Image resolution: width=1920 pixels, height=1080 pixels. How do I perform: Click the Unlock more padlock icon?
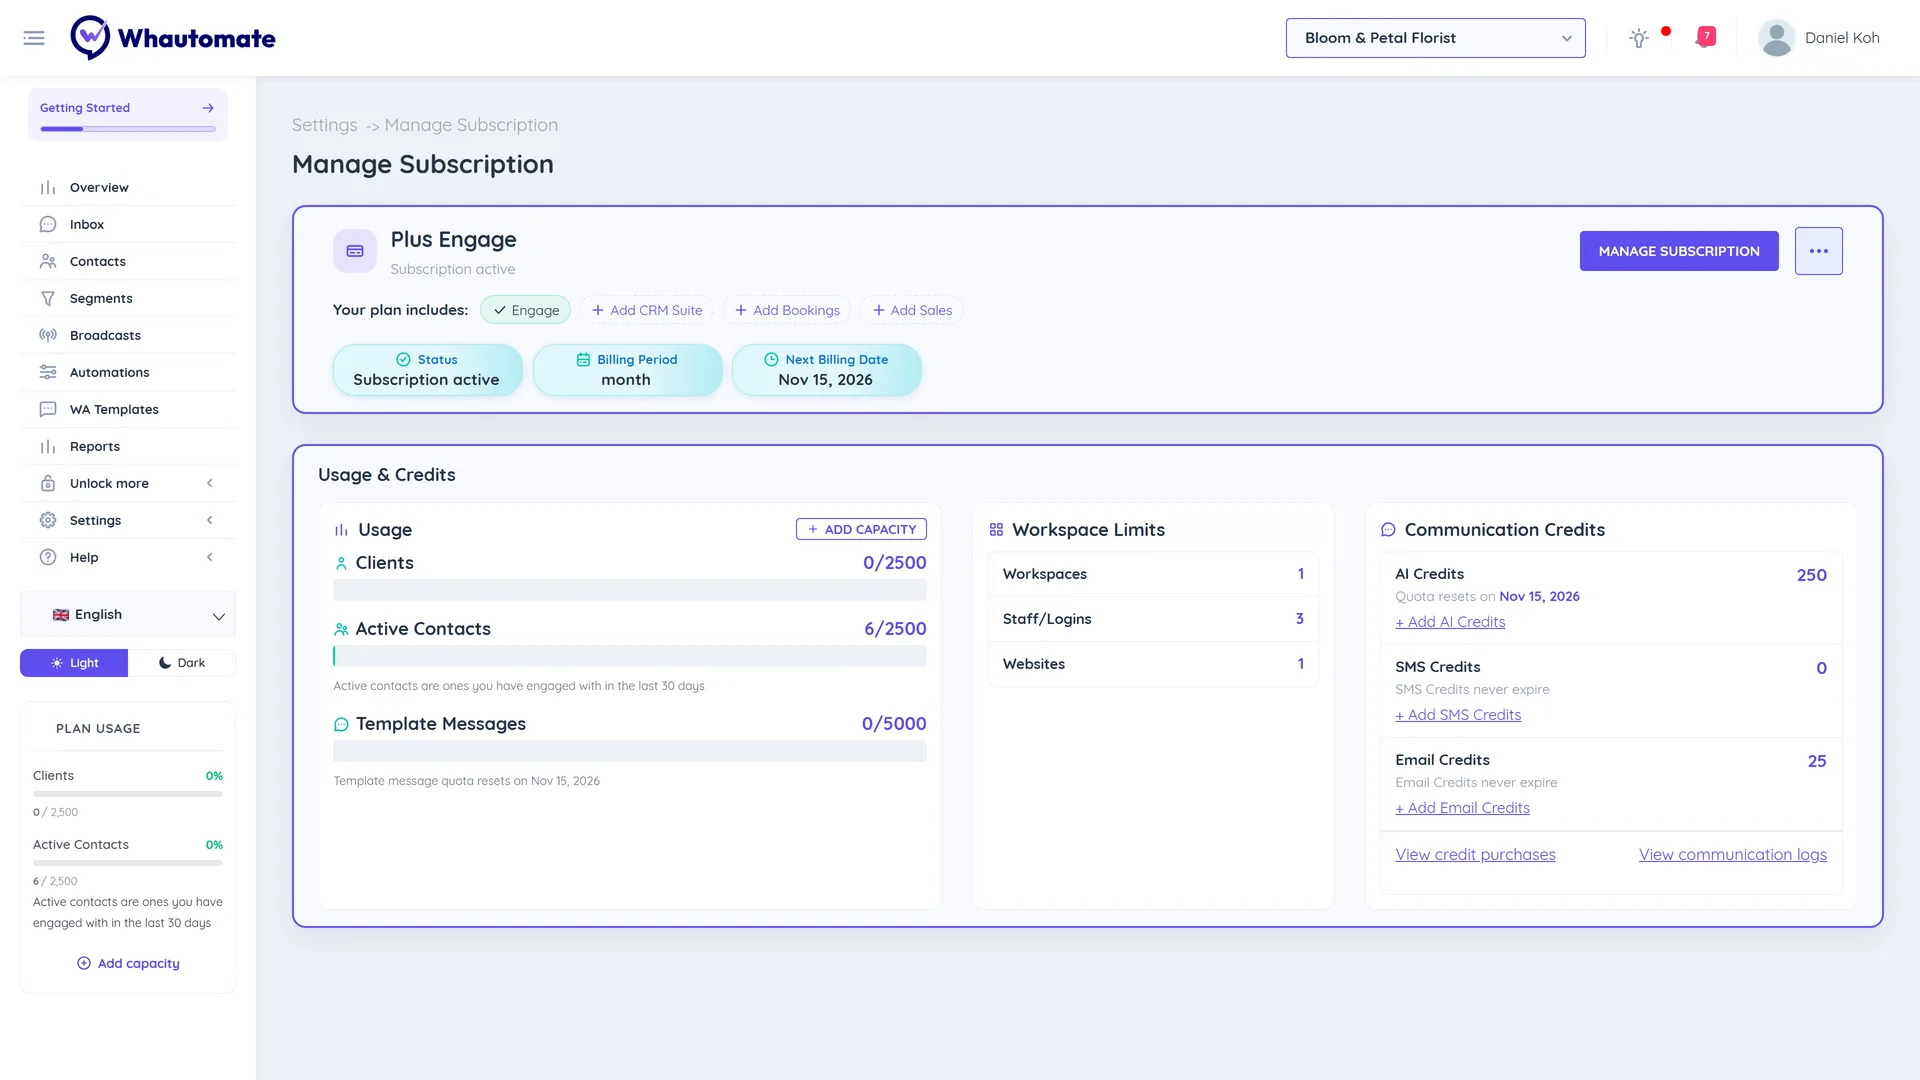[x=48, y=484]
